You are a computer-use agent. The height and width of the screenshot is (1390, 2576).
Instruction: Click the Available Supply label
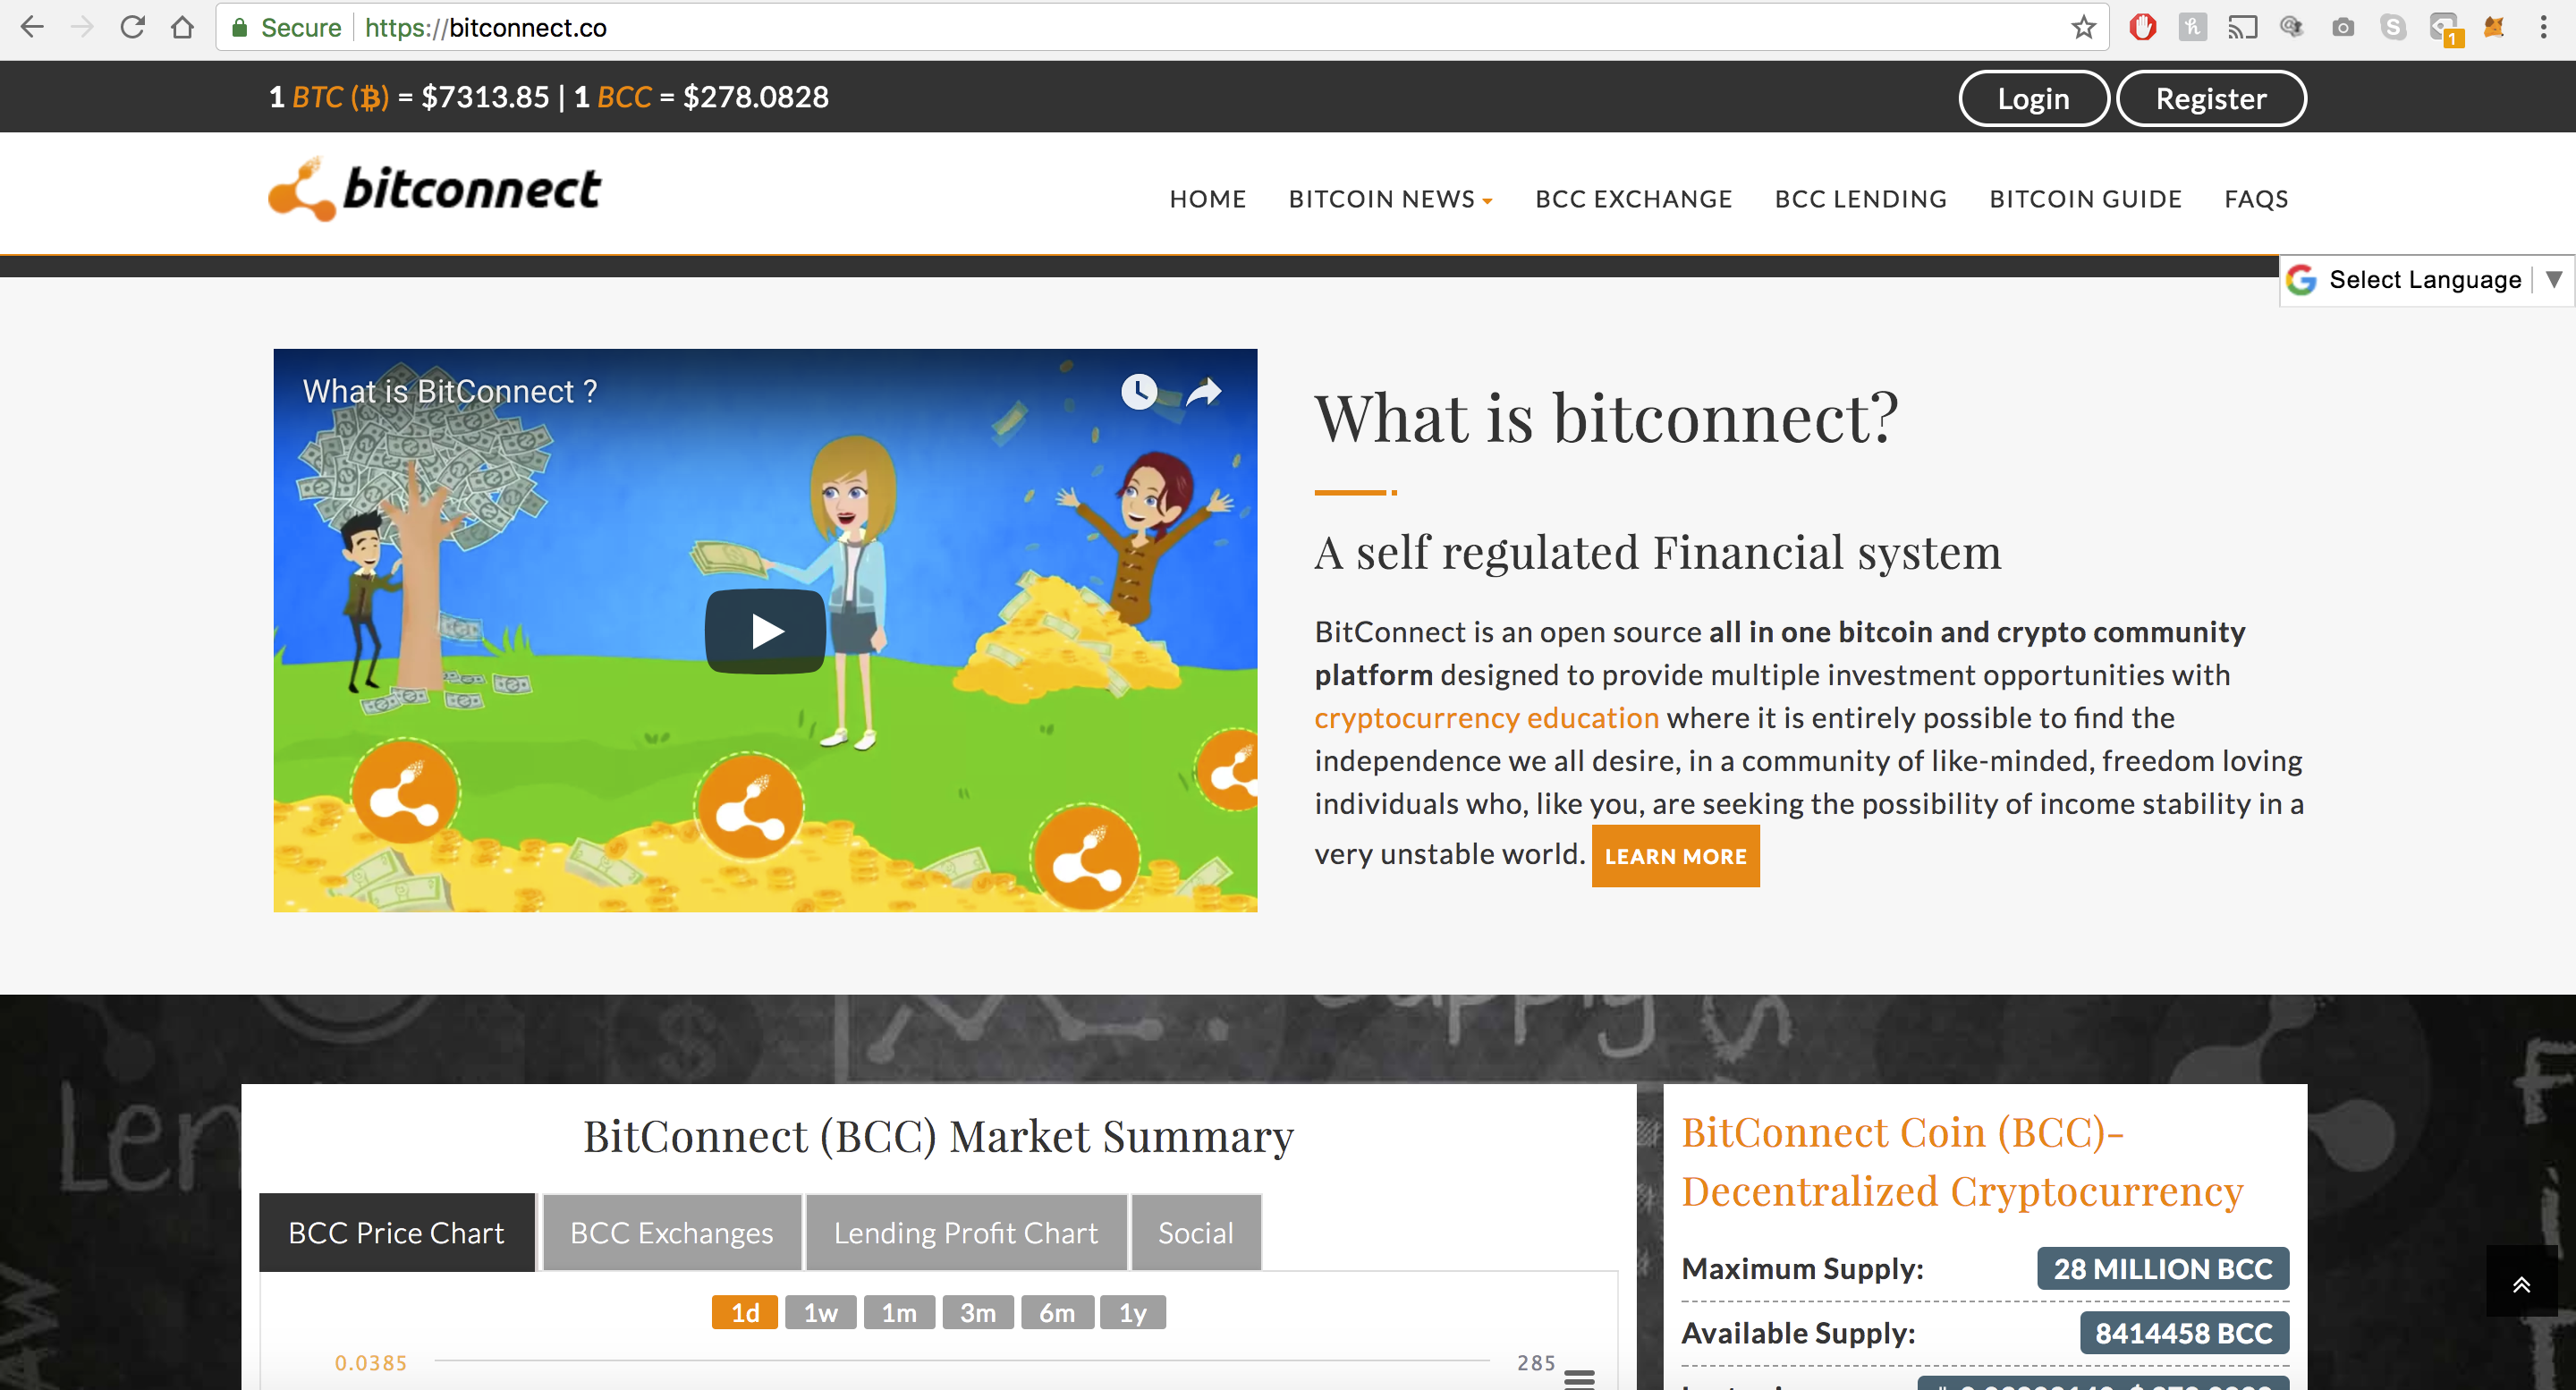point(1798,1333)
